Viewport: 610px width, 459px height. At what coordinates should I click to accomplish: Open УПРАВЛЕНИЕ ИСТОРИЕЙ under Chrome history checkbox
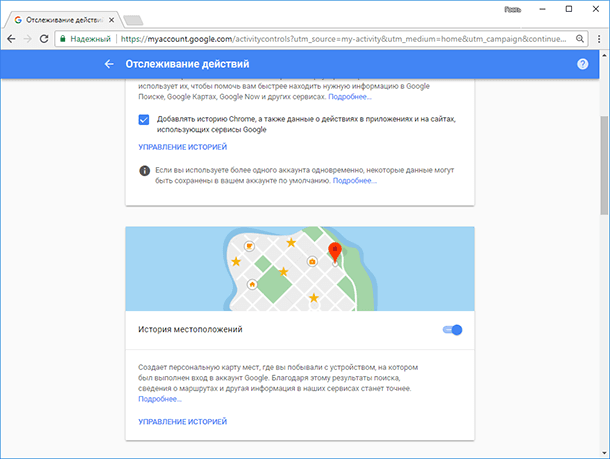coord(182,147)
